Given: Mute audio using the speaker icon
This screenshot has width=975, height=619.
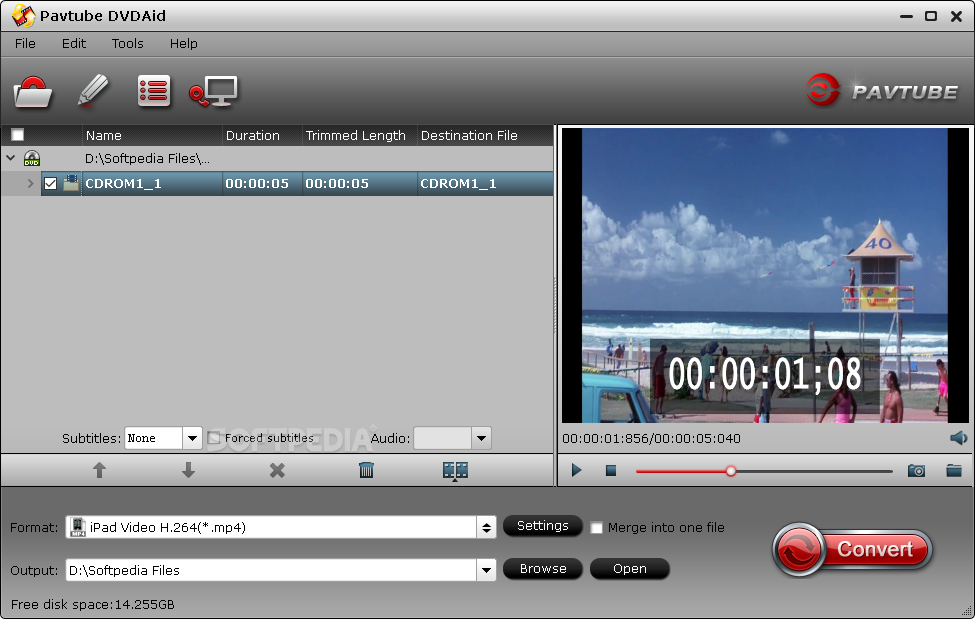Looking at the screenshot, I should point(958,438).
